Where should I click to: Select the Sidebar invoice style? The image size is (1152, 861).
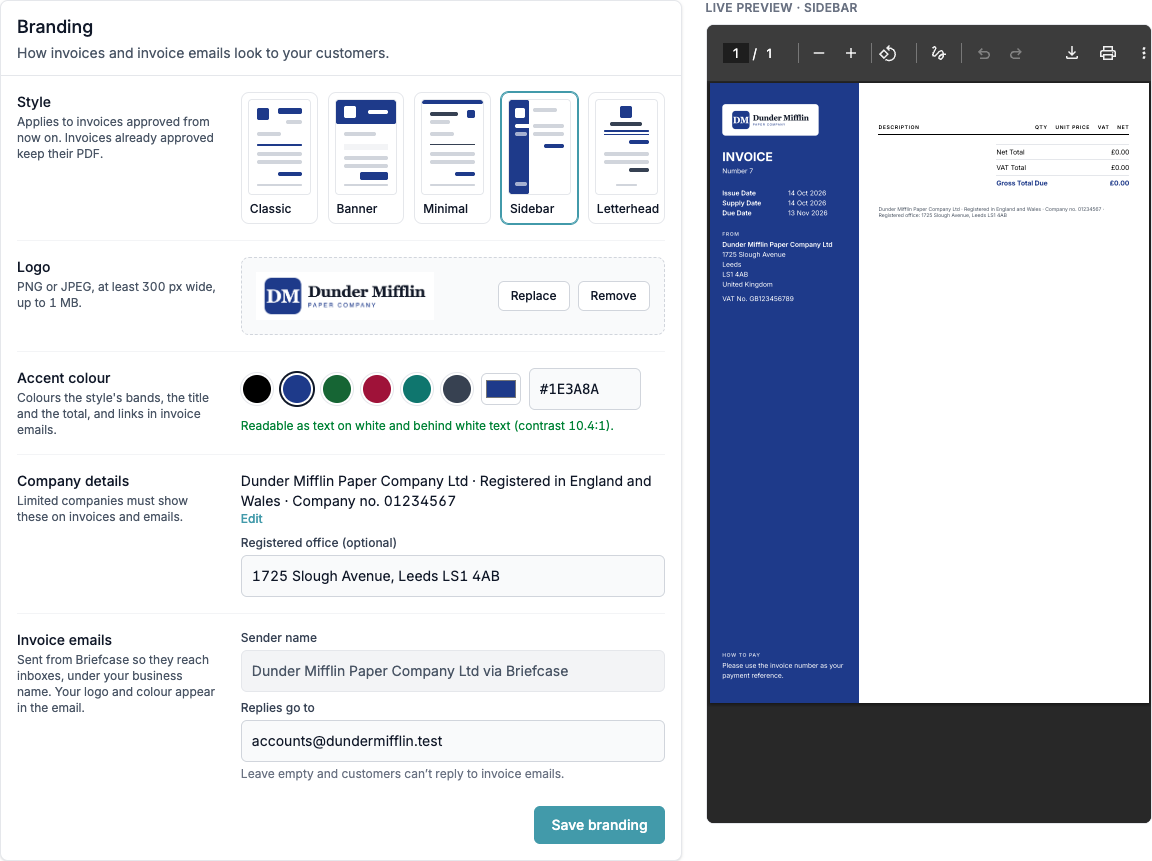tap(539, 158)
